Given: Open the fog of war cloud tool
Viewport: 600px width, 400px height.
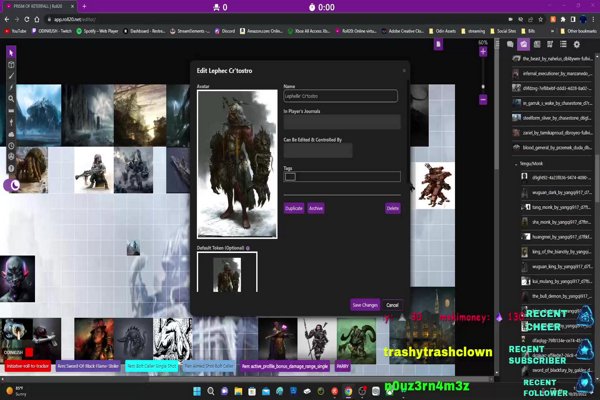Looking at the screenshot, I should (x=11, y=134).
